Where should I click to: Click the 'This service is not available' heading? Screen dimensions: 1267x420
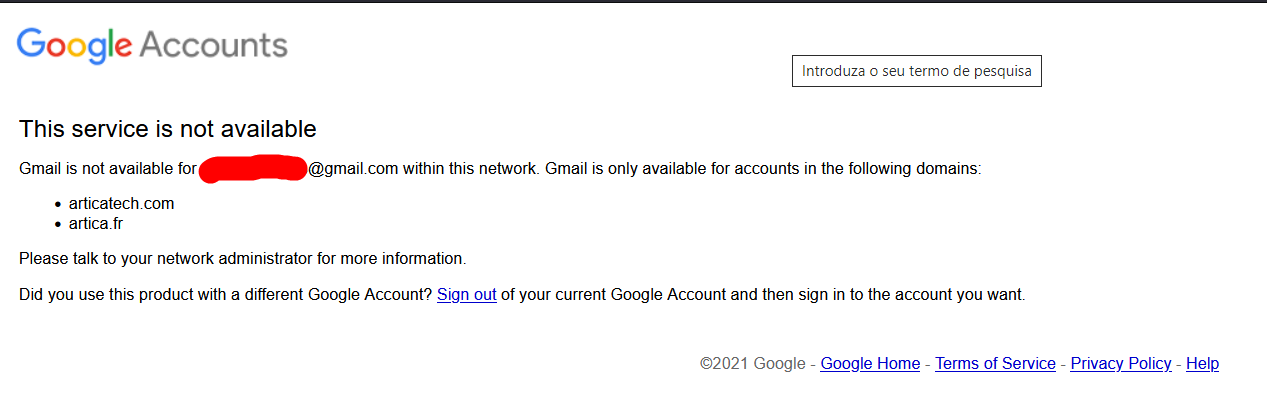click(168, 129)
